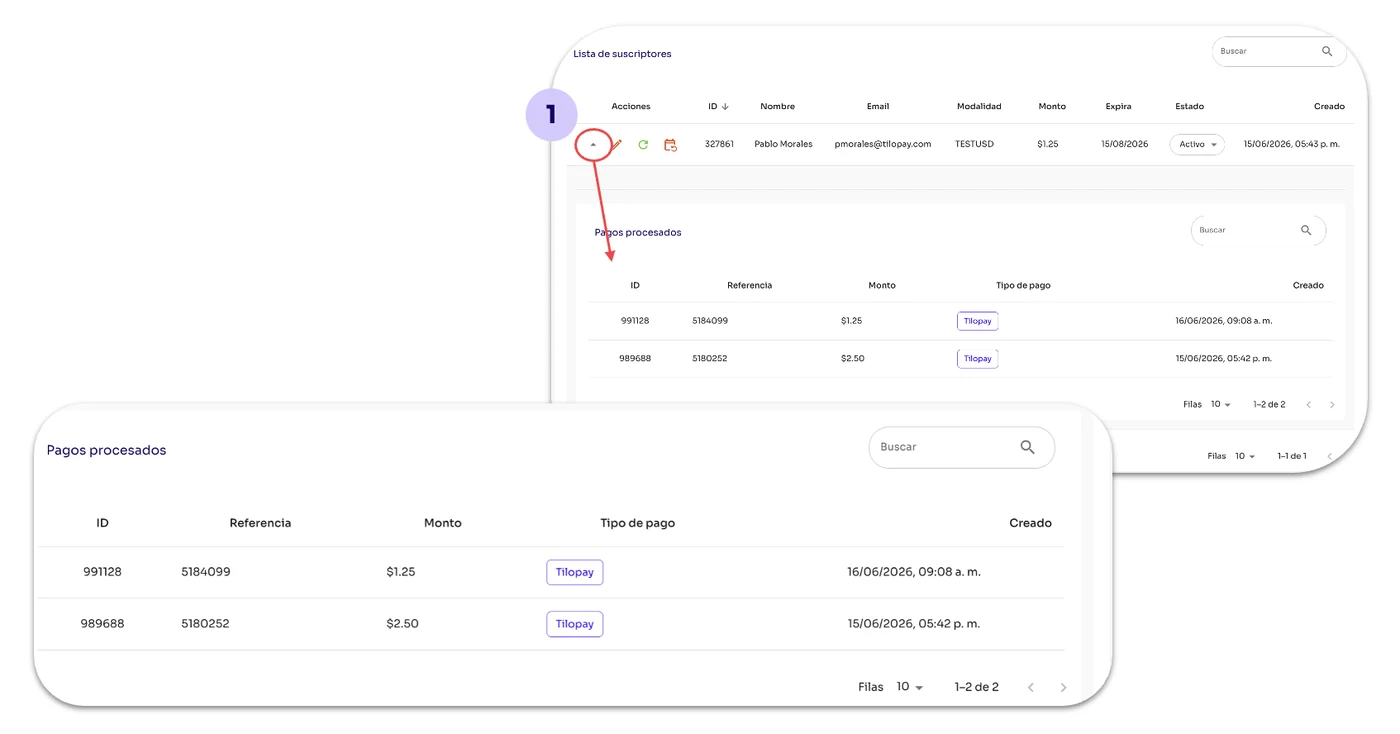This screenshot has height=734, width=1400.
Task: Click the Expira column header
Action: click(x=1118, y=106)
